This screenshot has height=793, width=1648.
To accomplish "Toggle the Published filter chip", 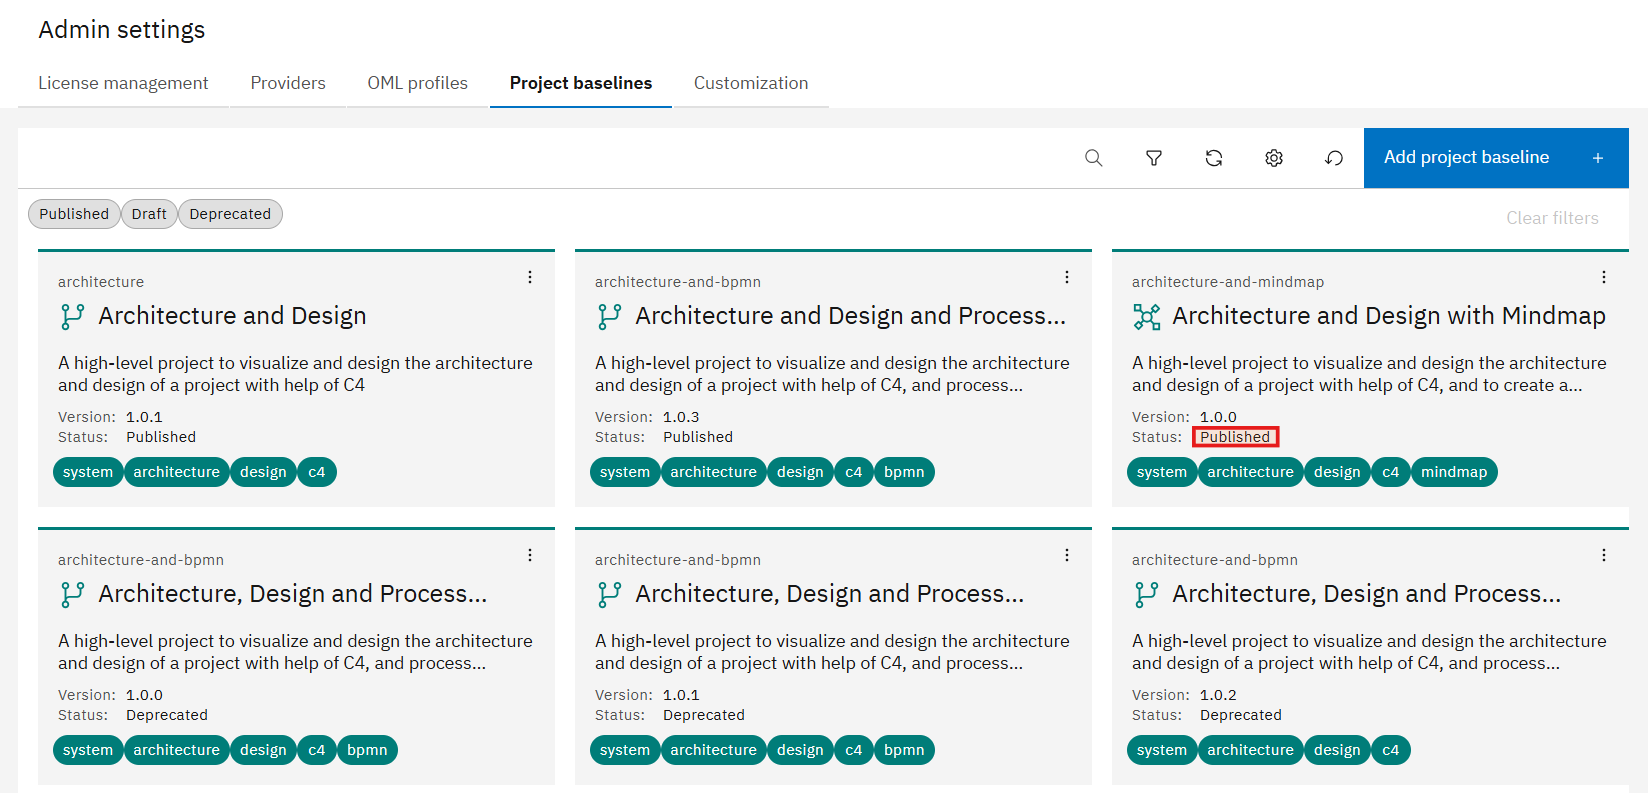I will (74, 214).
